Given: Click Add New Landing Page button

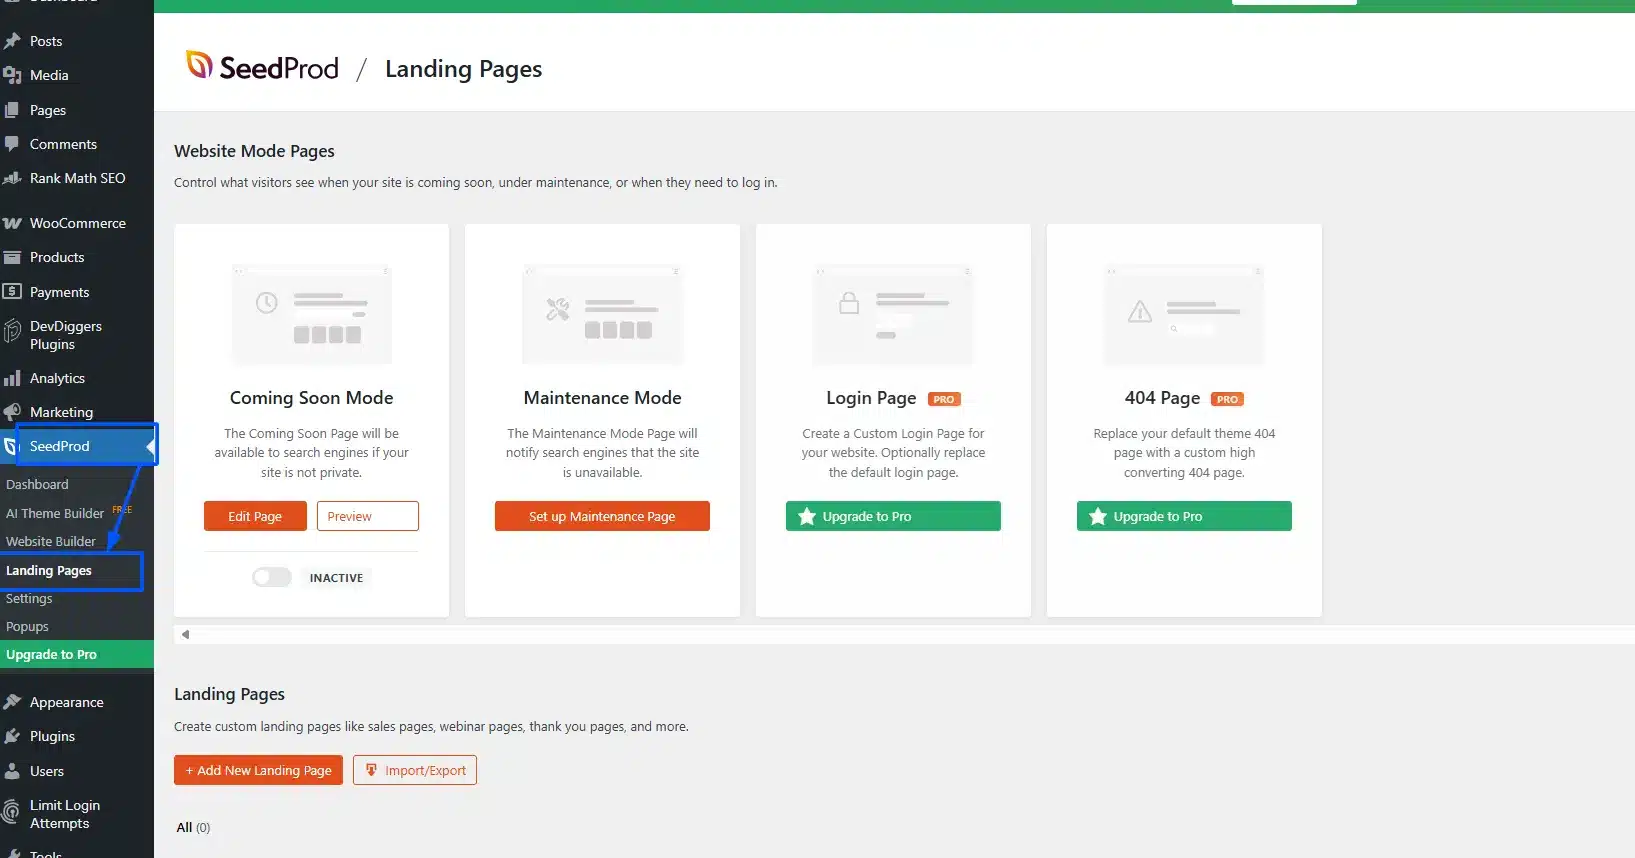Looking at the screenshot, I should tap(258, 770).
